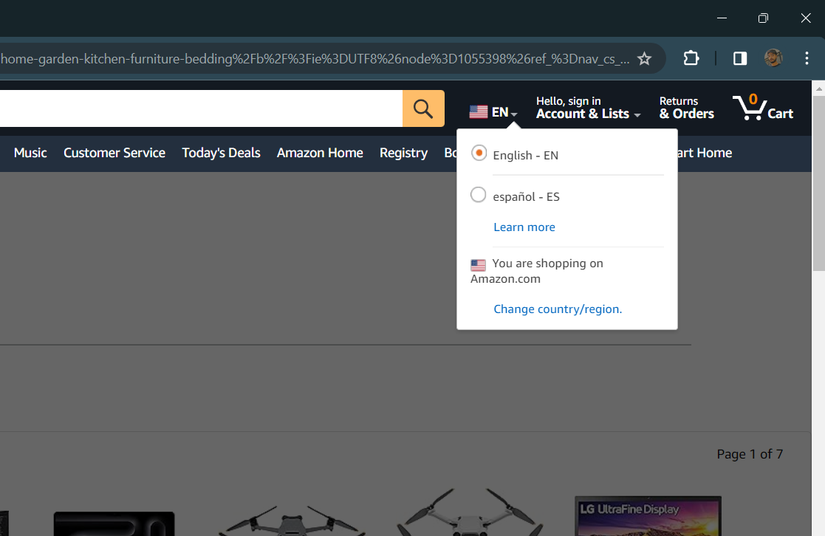
Task: Go to Music in the nav bar
Action: pos(30,153)
